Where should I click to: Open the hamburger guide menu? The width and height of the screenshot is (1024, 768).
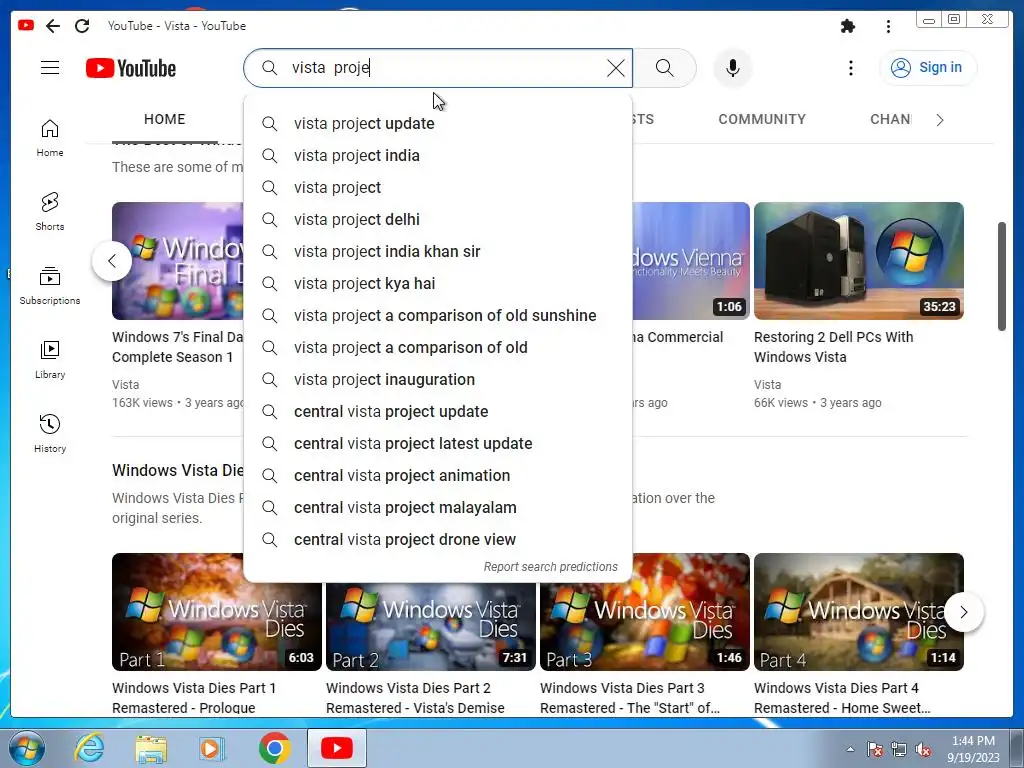click(50, 68)
